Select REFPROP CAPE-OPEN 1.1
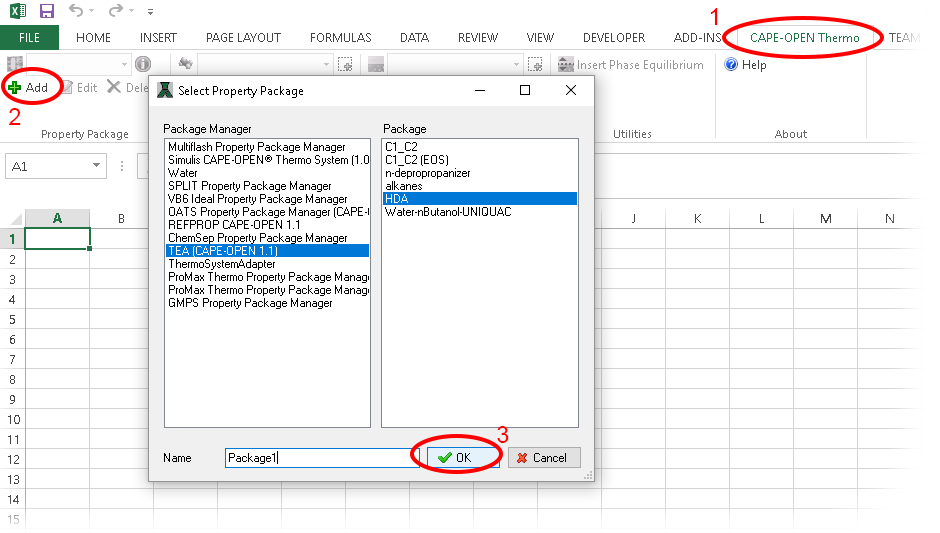Screen dimensions: 940x533 [267, 225]
